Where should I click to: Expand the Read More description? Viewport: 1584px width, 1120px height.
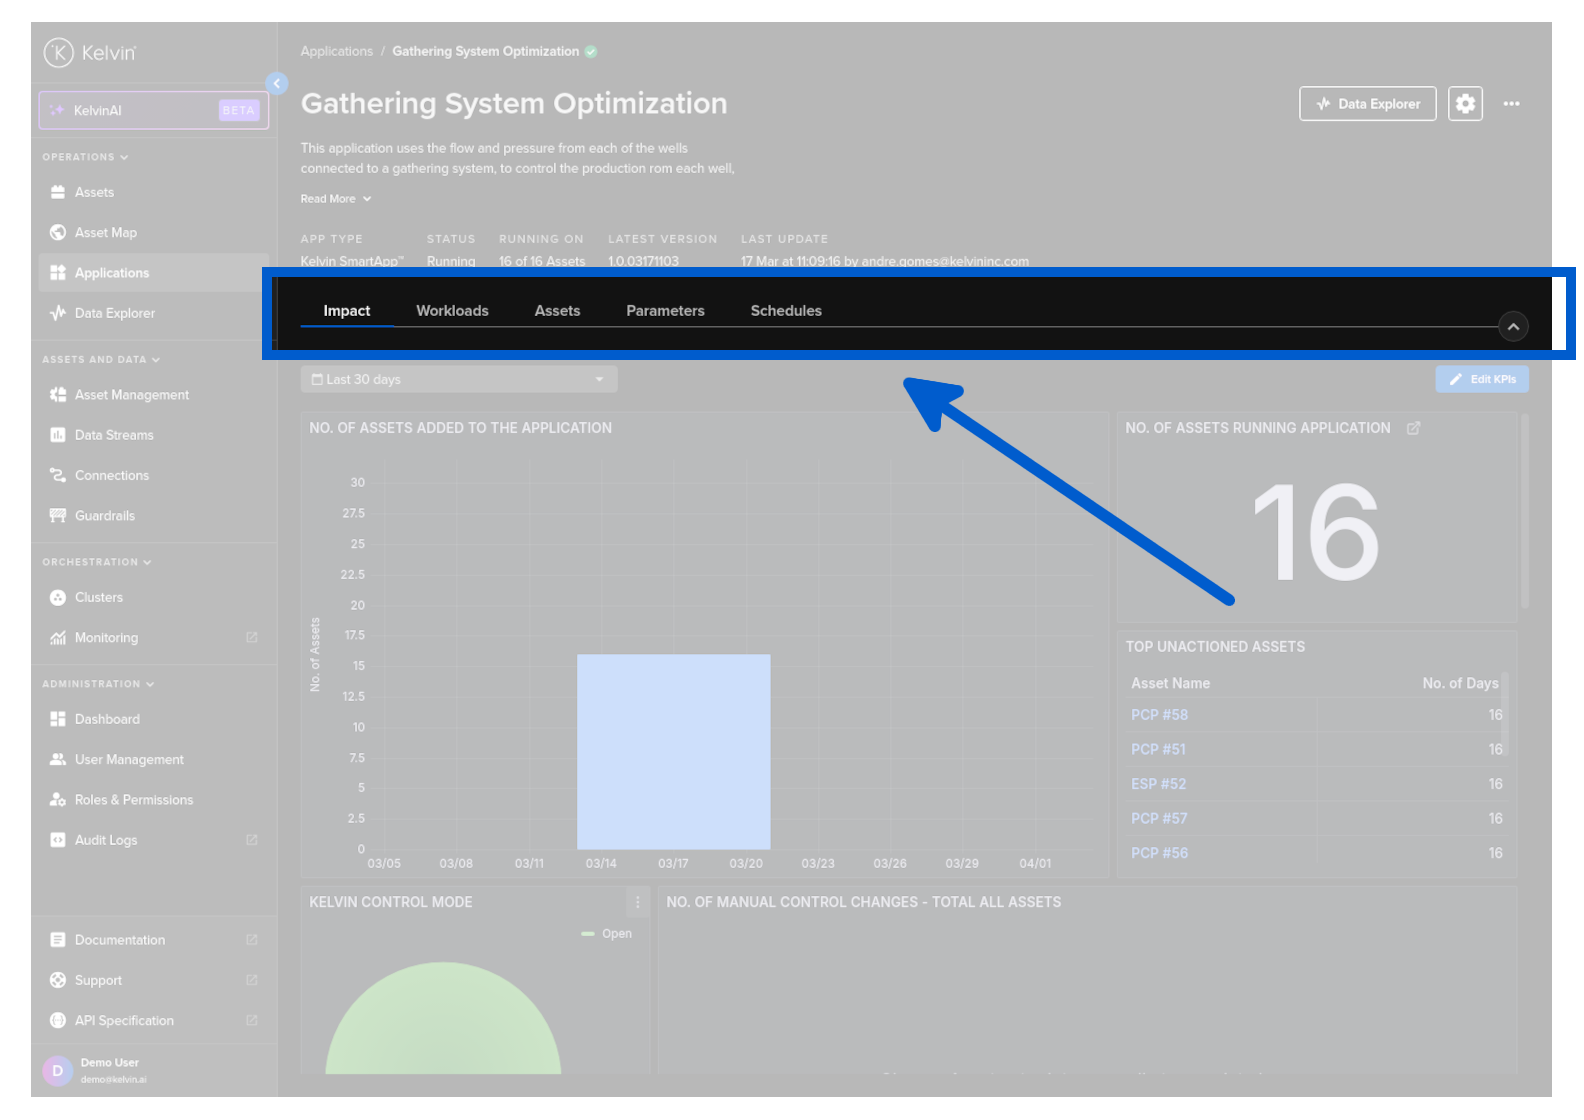[x=336, y=199]
